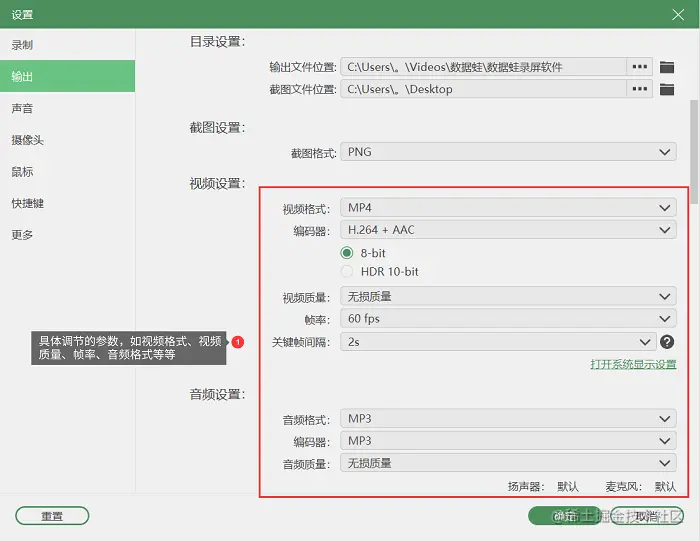Close the settings dialog
This screenshot has height=541, width=700.
tap(678, 14)
